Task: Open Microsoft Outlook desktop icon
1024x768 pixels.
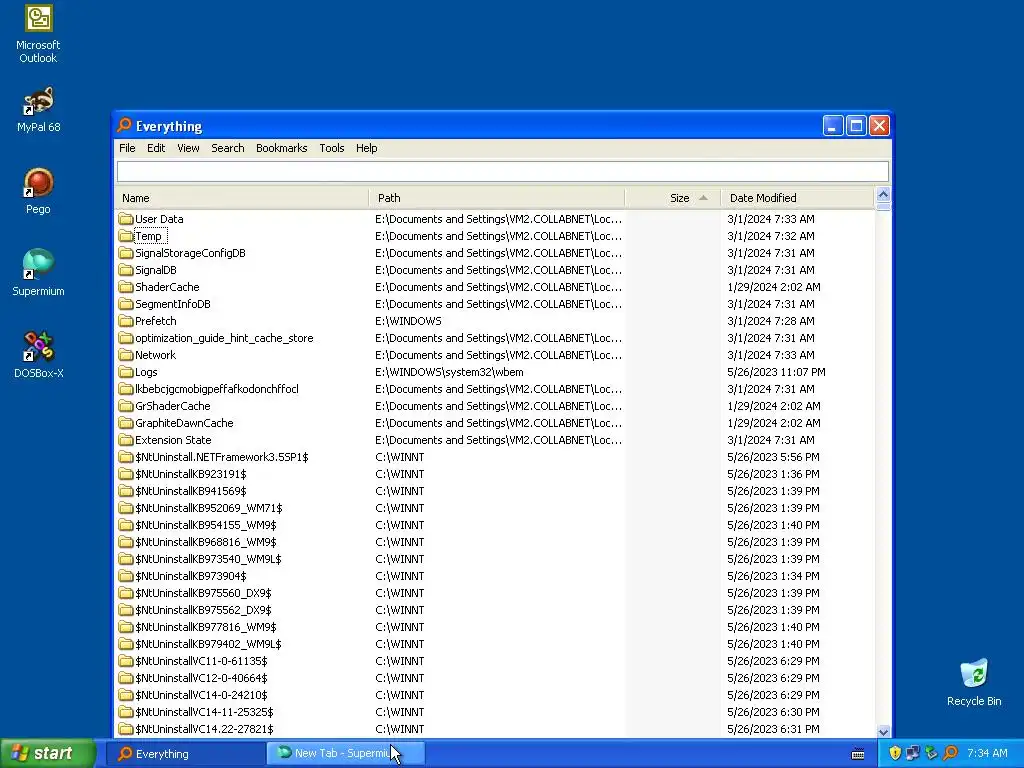Action: pos(38,33)
